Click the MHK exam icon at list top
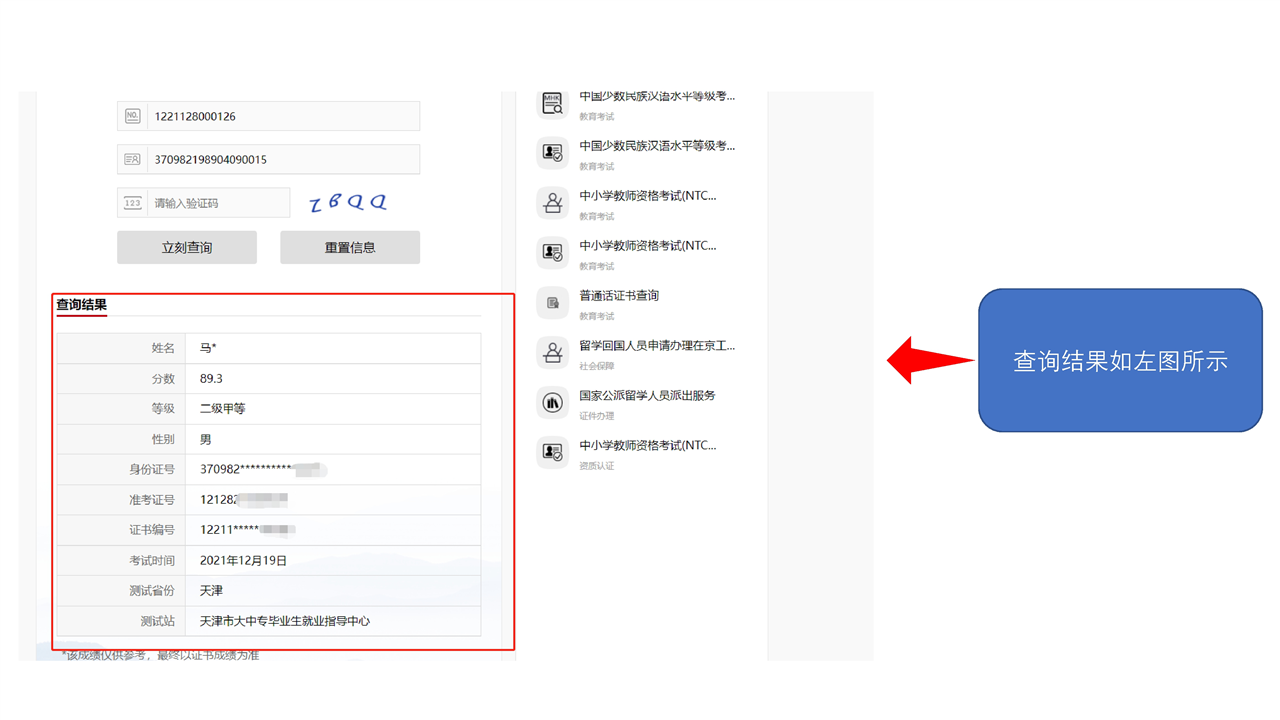This screenshot has width=1280, height=720. tap(552, 103)
